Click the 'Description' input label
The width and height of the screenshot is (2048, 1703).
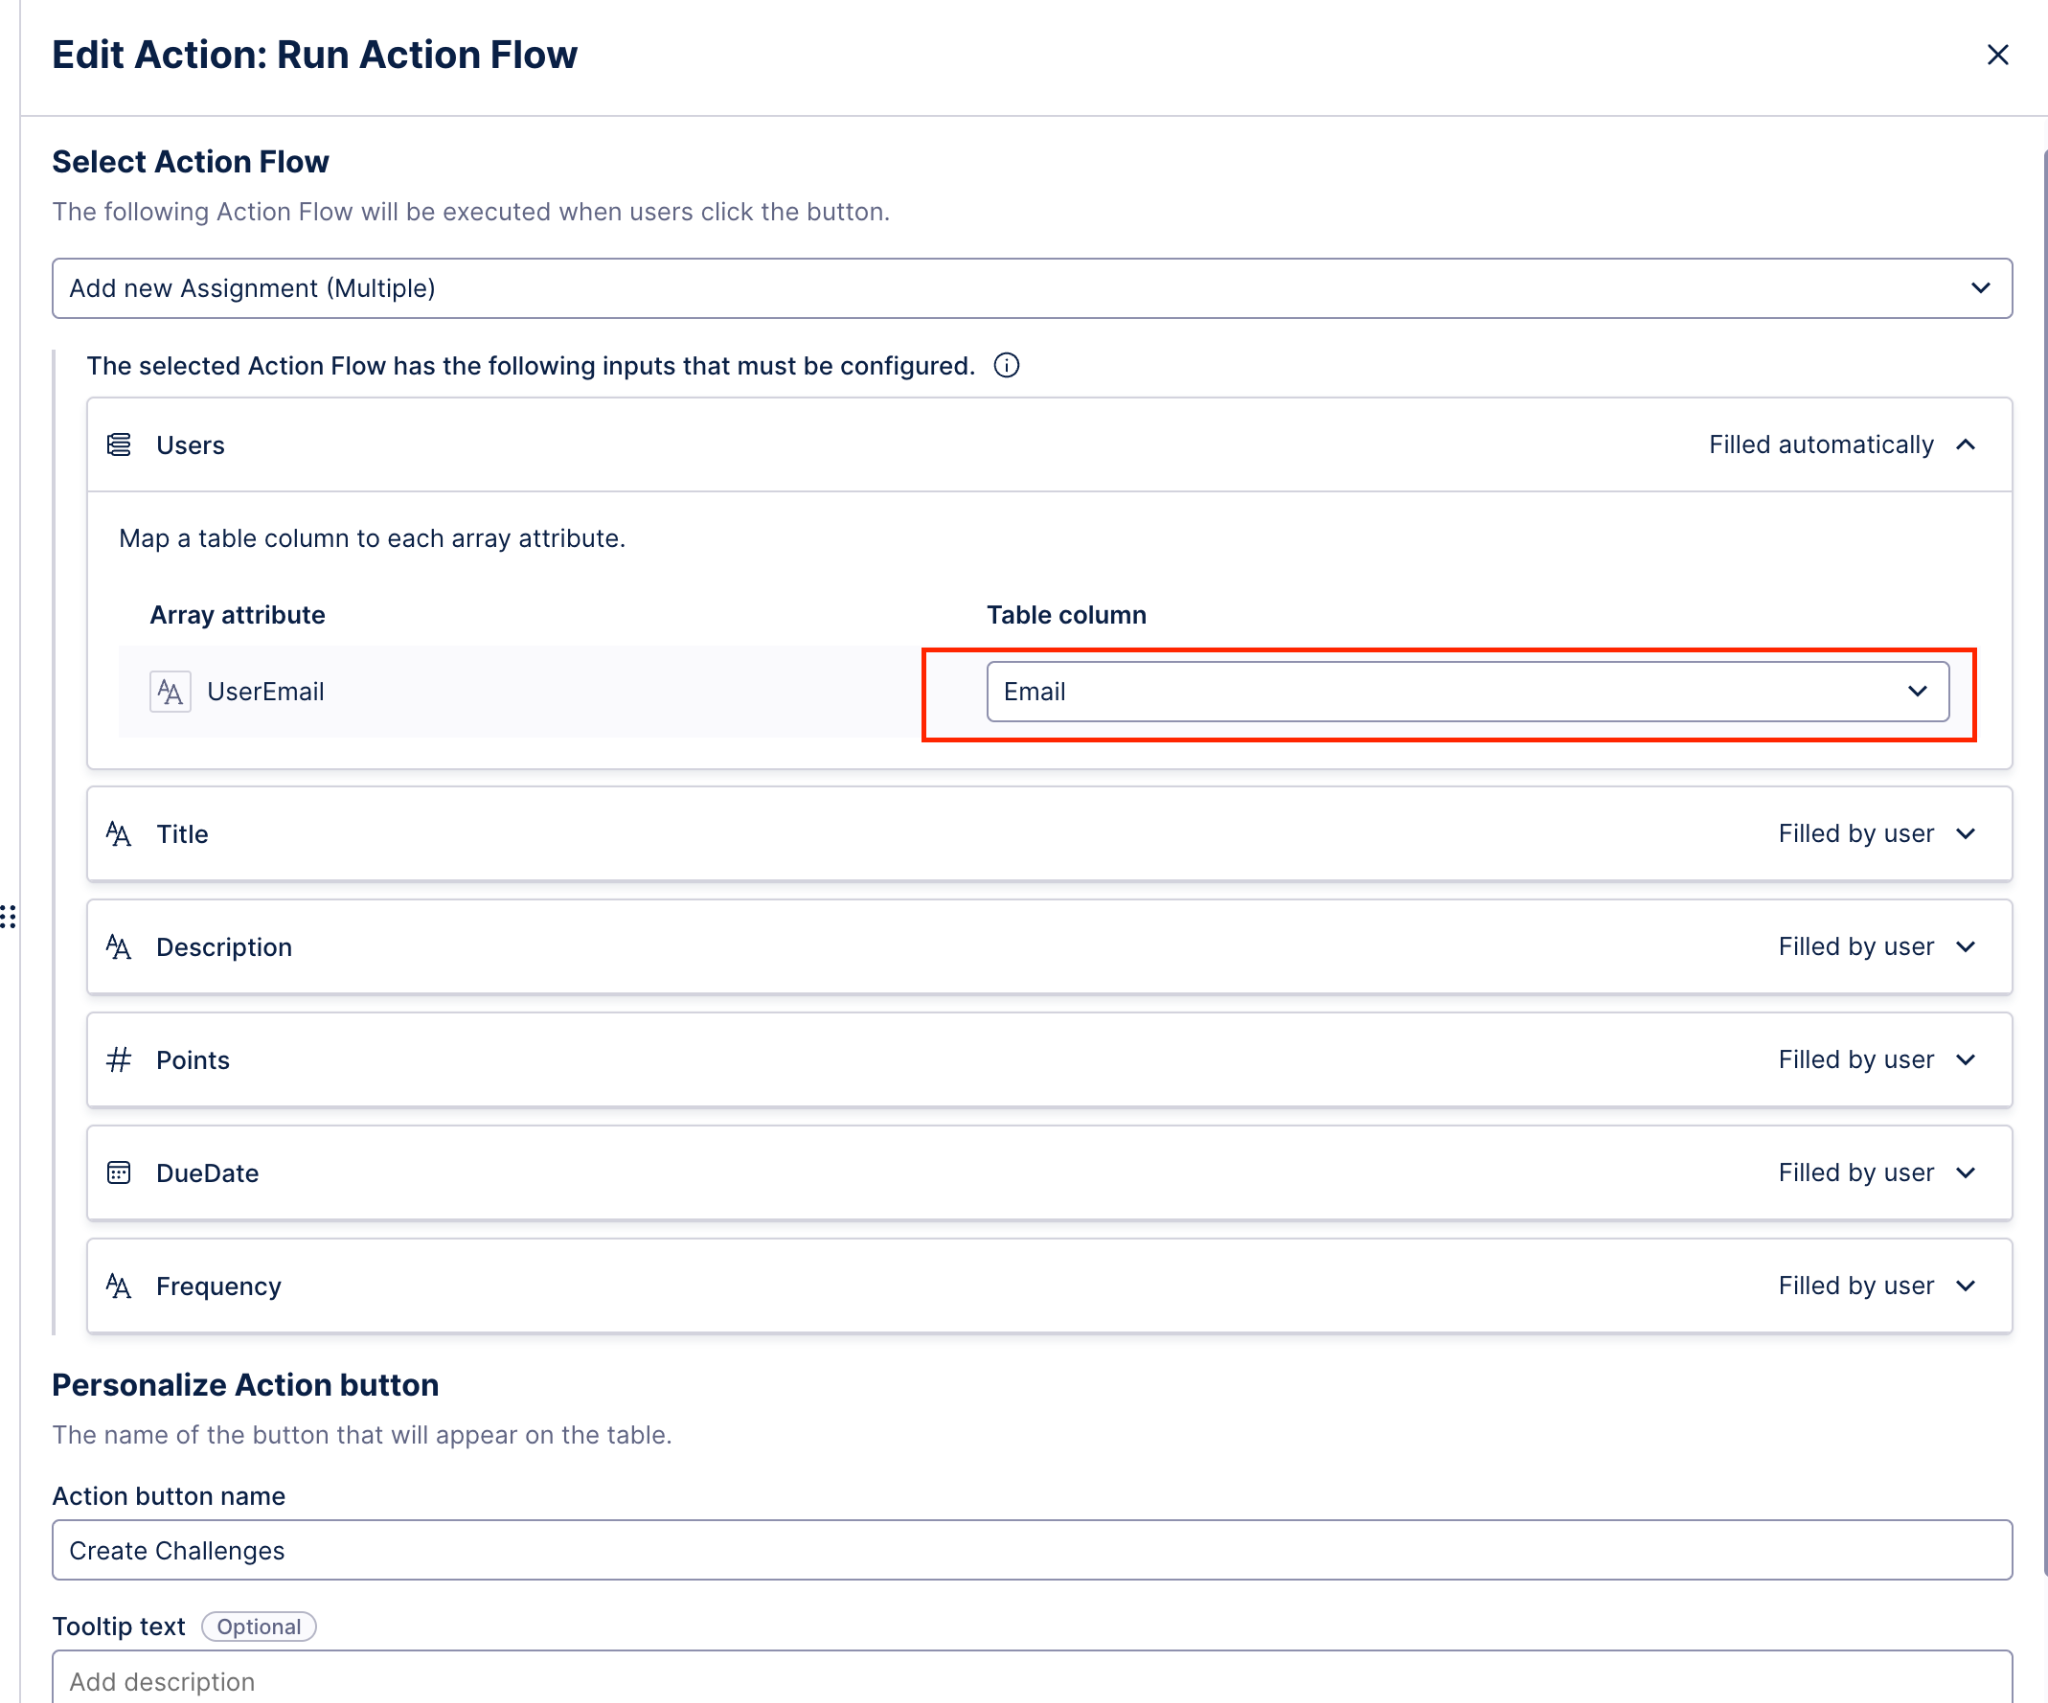224,947
